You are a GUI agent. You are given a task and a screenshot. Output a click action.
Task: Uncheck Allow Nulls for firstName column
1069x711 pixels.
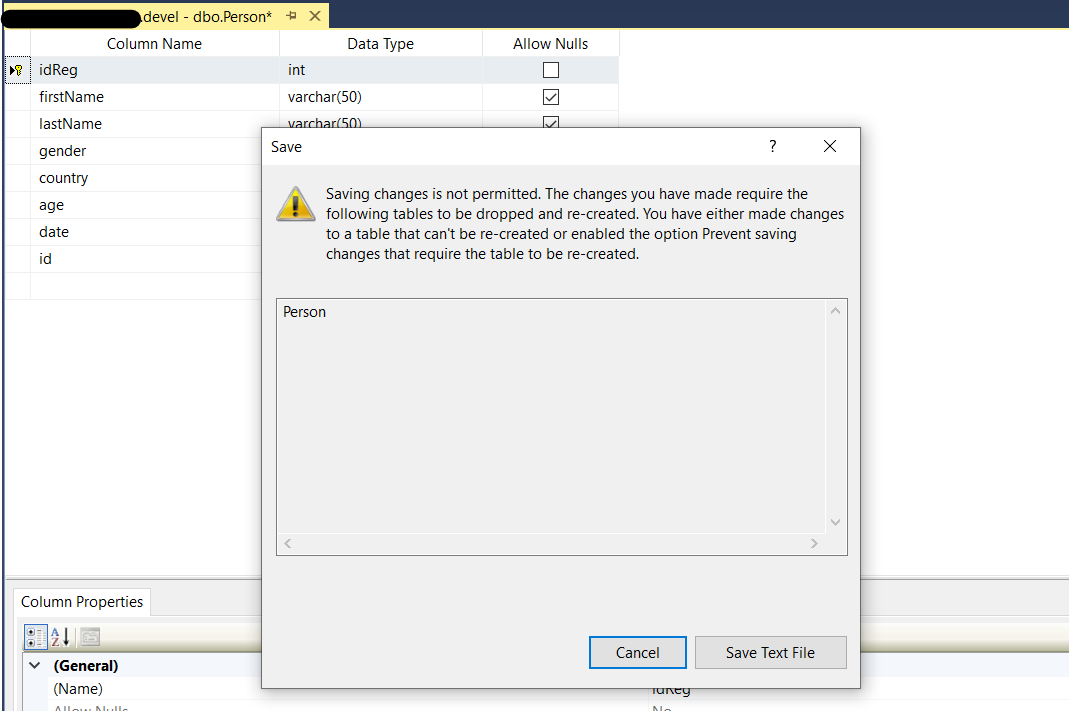coord(550,97)
